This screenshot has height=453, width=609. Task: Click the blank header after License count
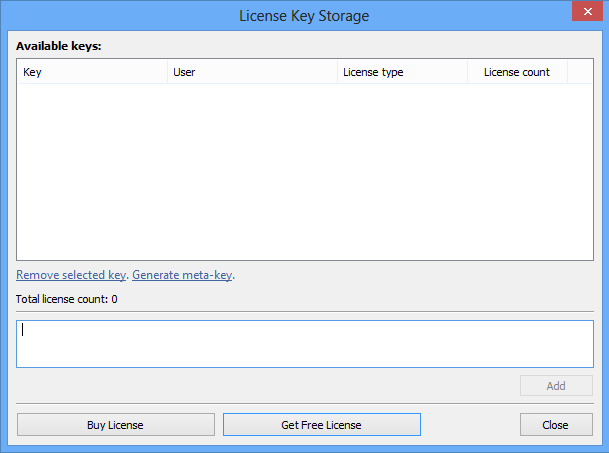580,72
